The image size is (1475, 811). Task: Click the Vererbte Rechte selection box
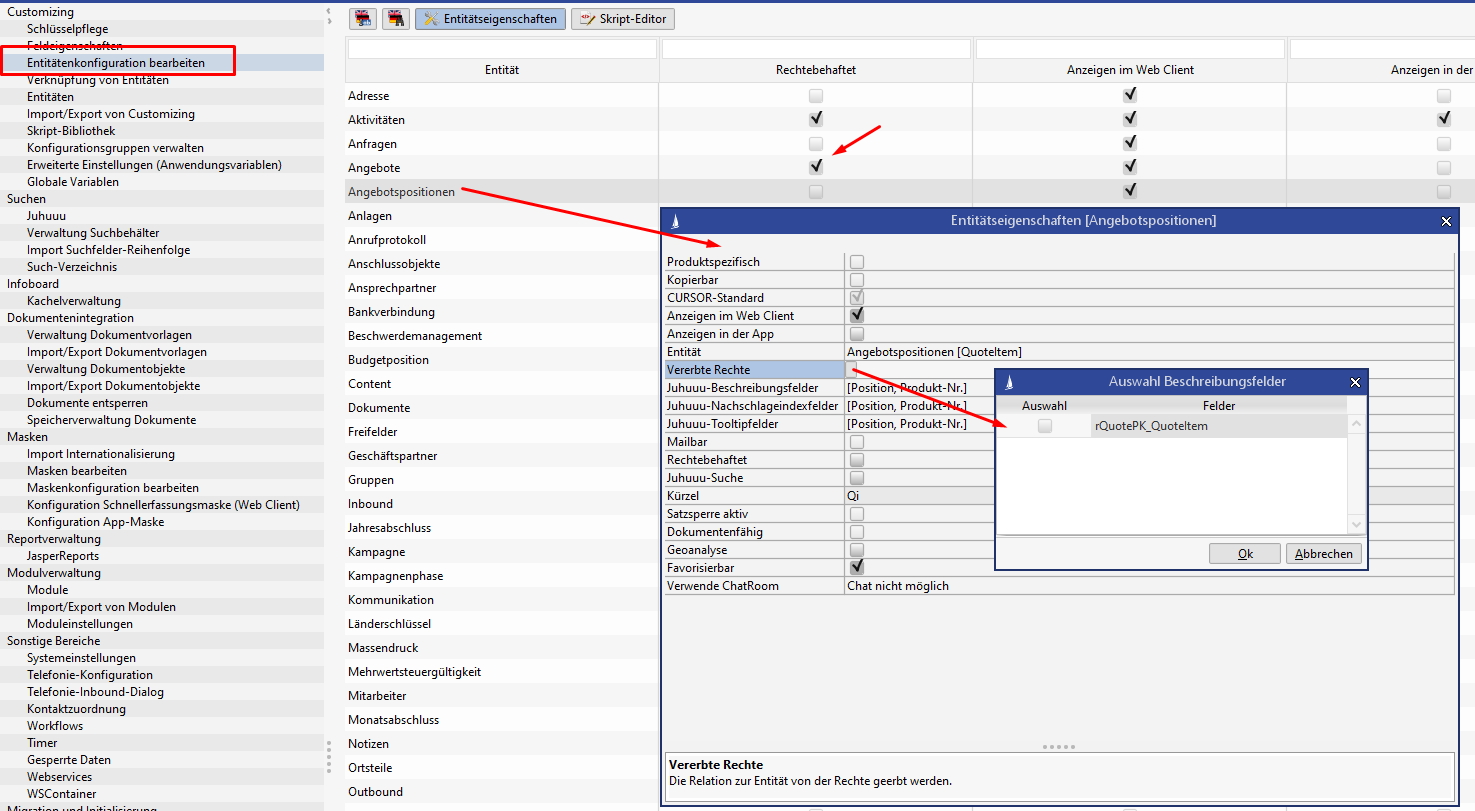tap(852, 370)
